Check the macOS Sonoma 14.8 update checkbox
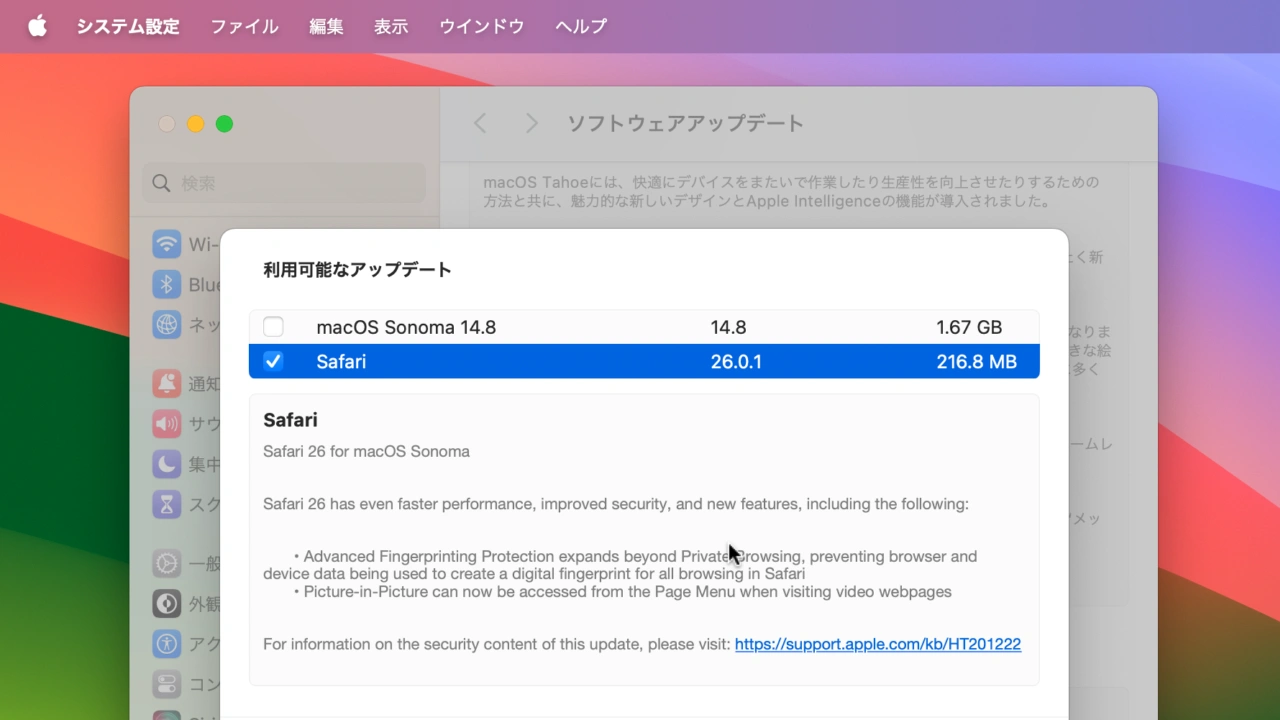 point(273,326)
